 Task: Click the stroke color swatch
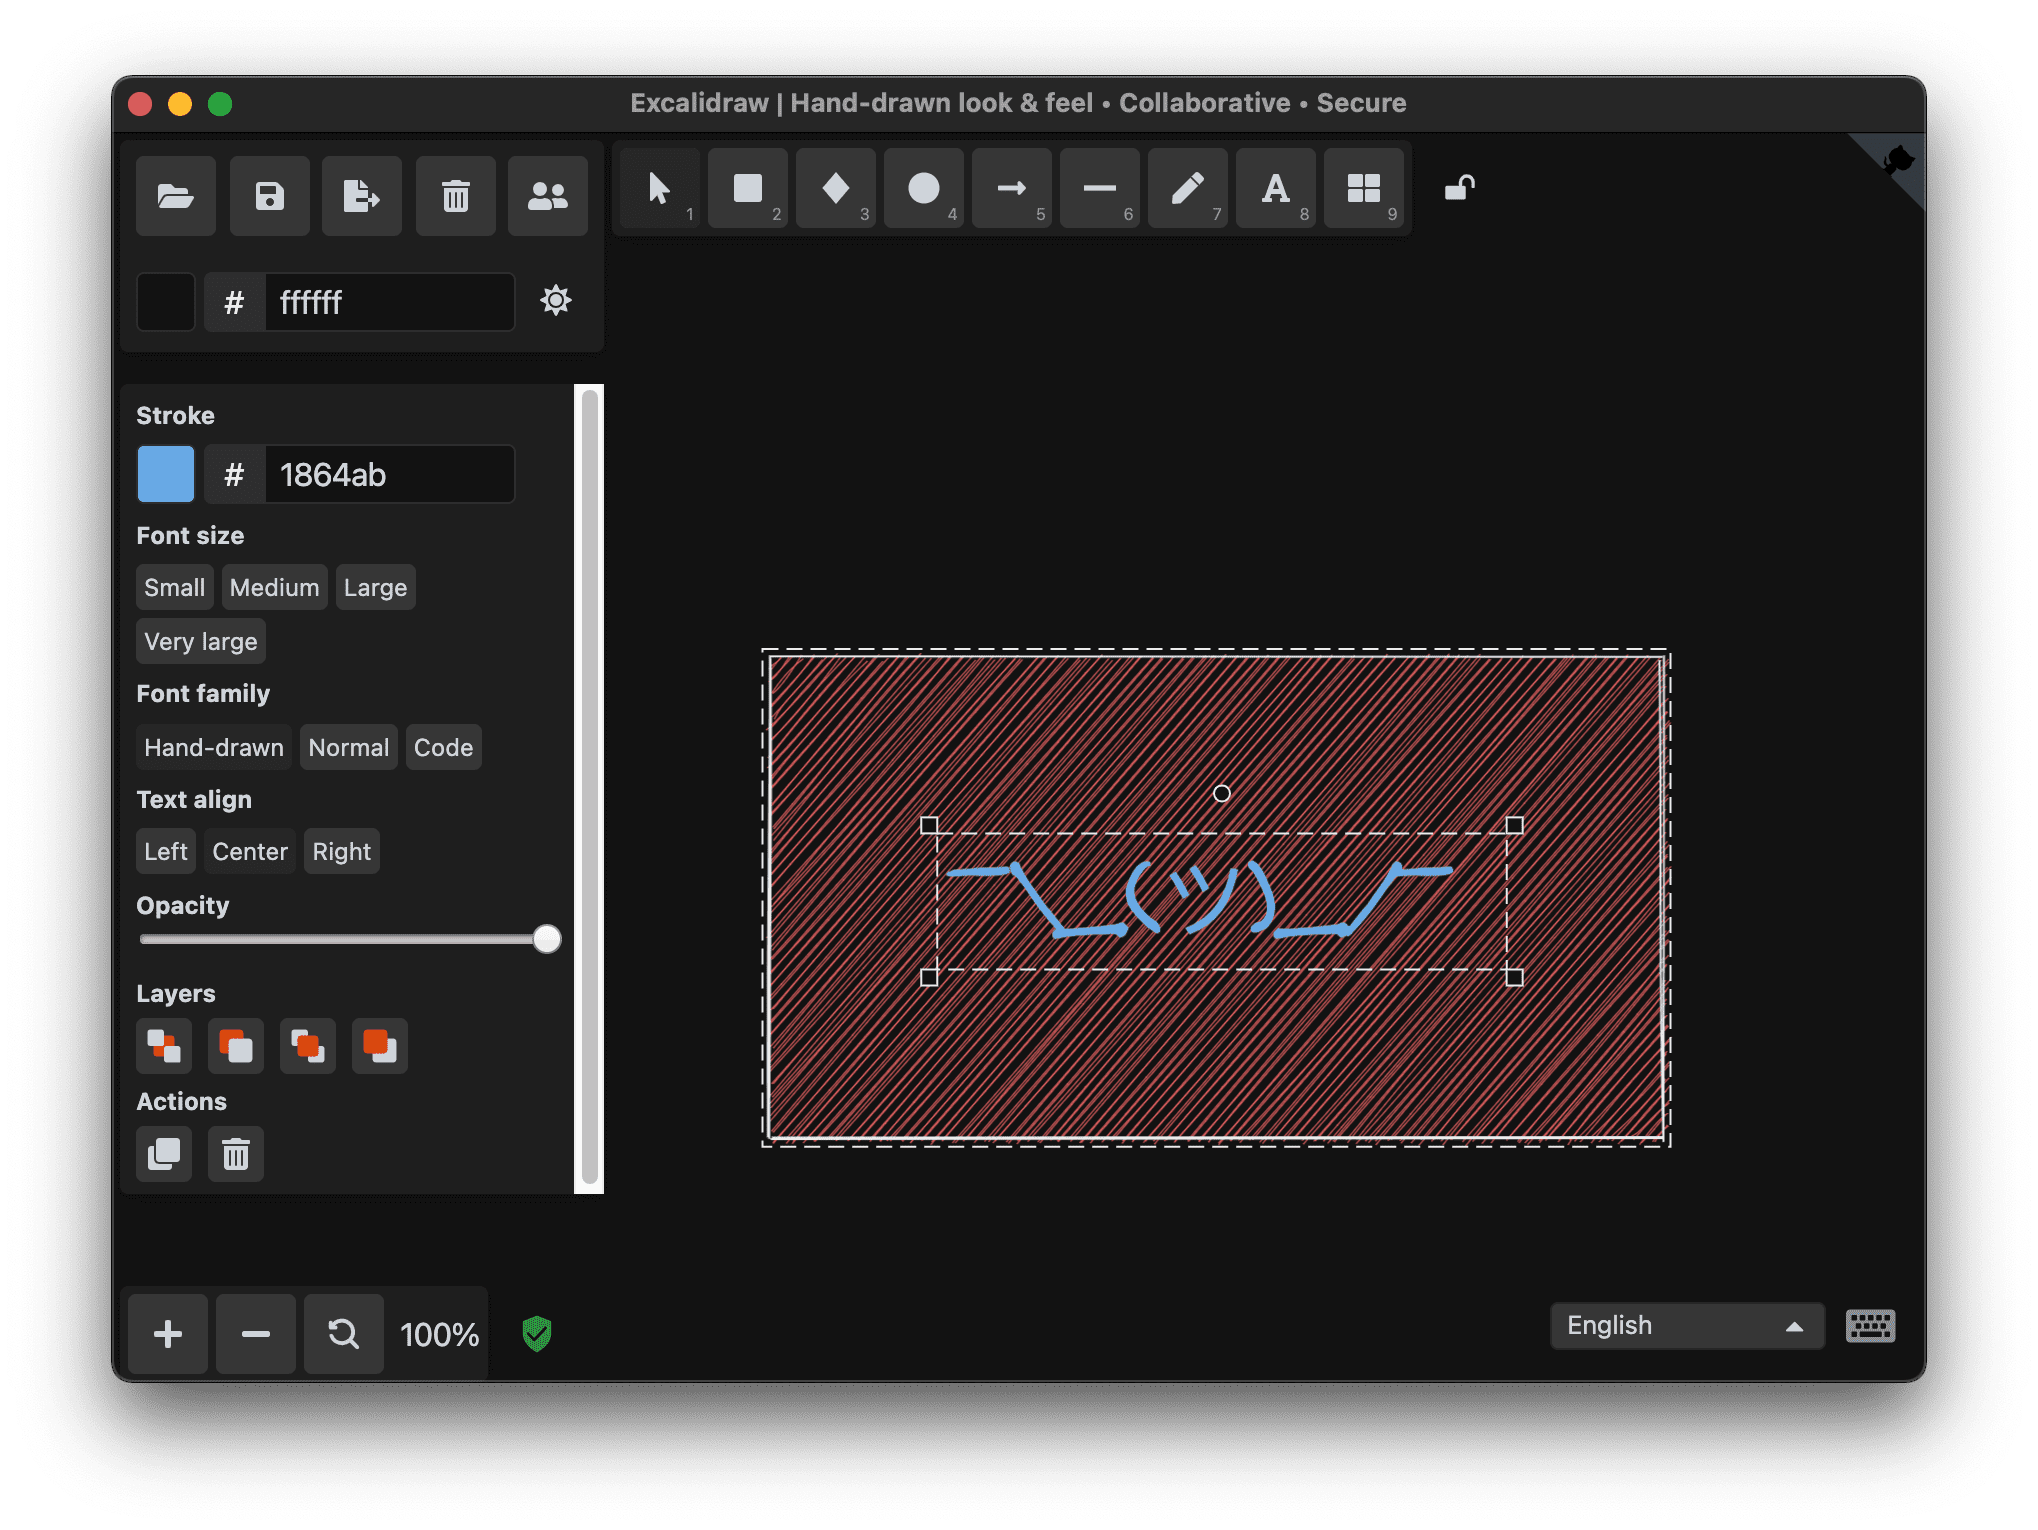166,472
